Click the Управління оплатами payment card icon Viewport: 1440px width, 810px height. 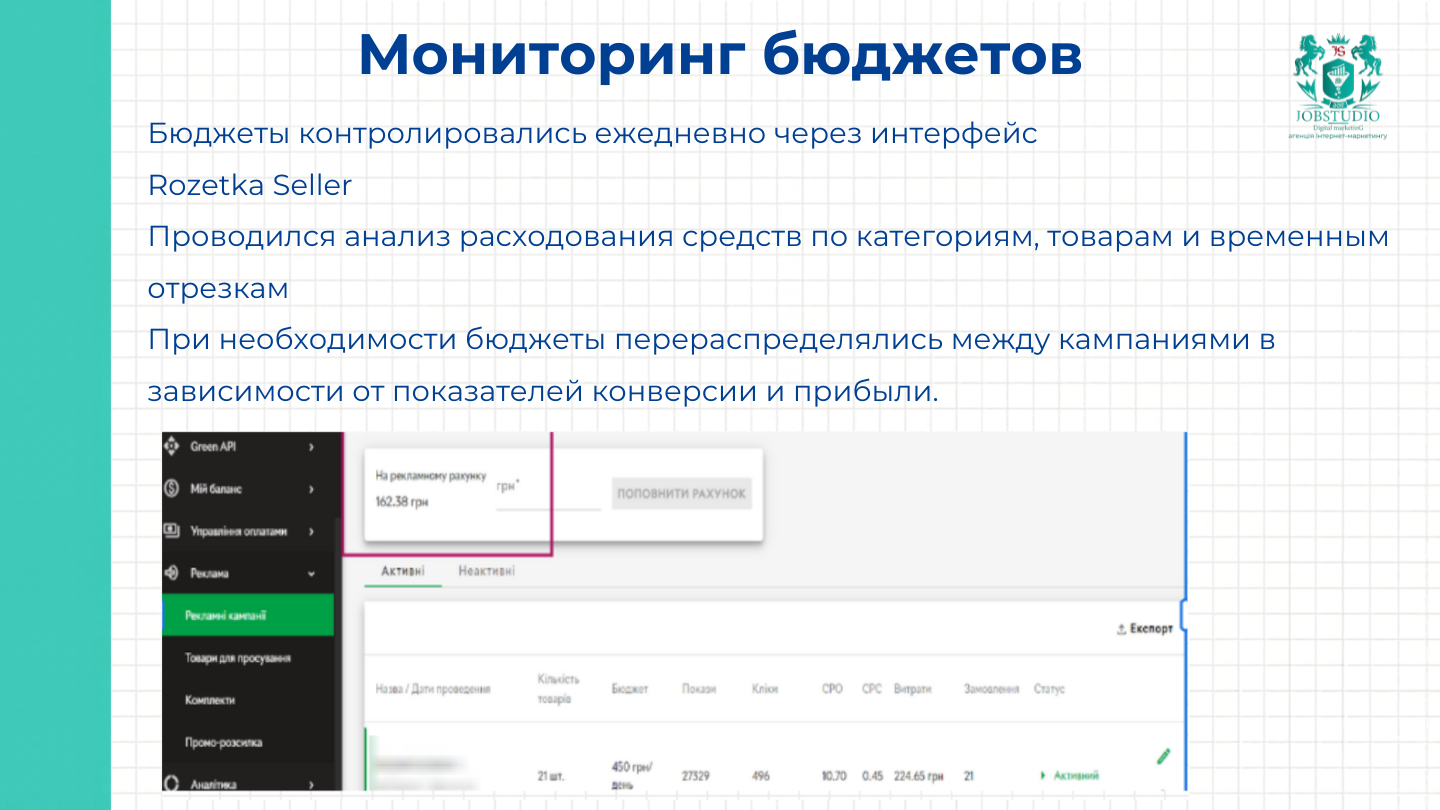(173, 530)
